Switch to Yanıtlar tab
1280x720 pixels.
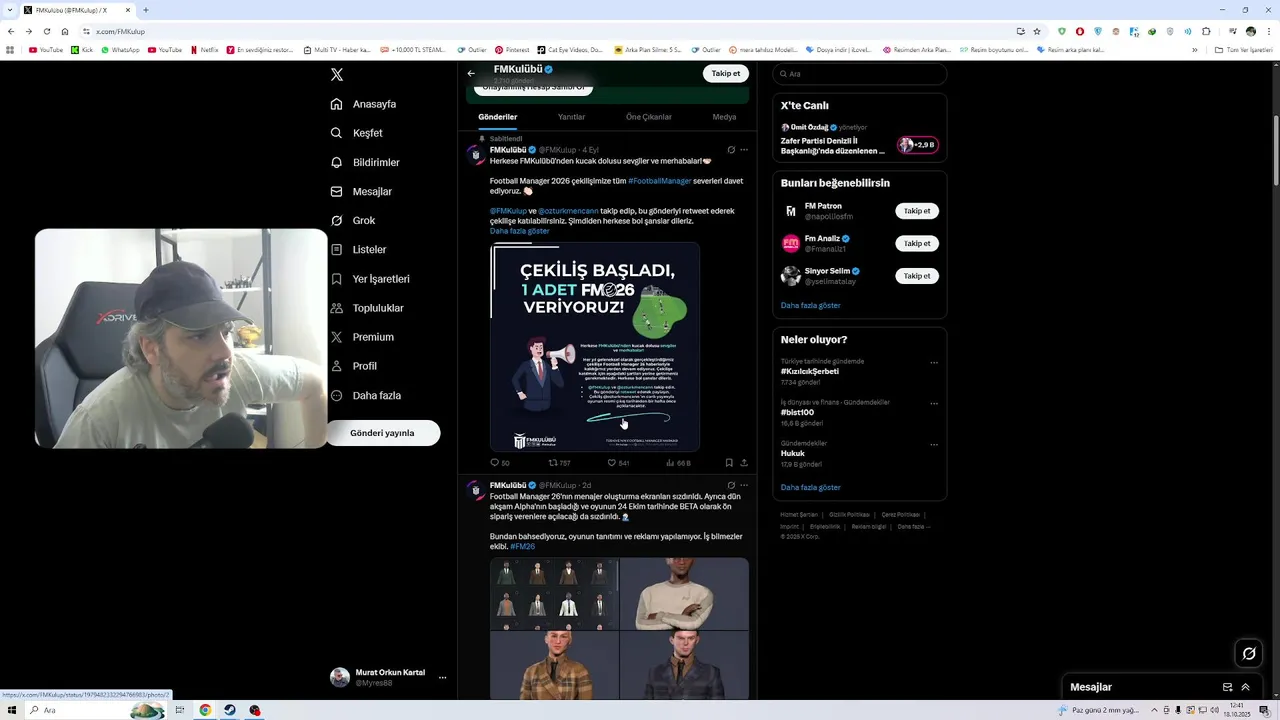(x=571, y=117)
